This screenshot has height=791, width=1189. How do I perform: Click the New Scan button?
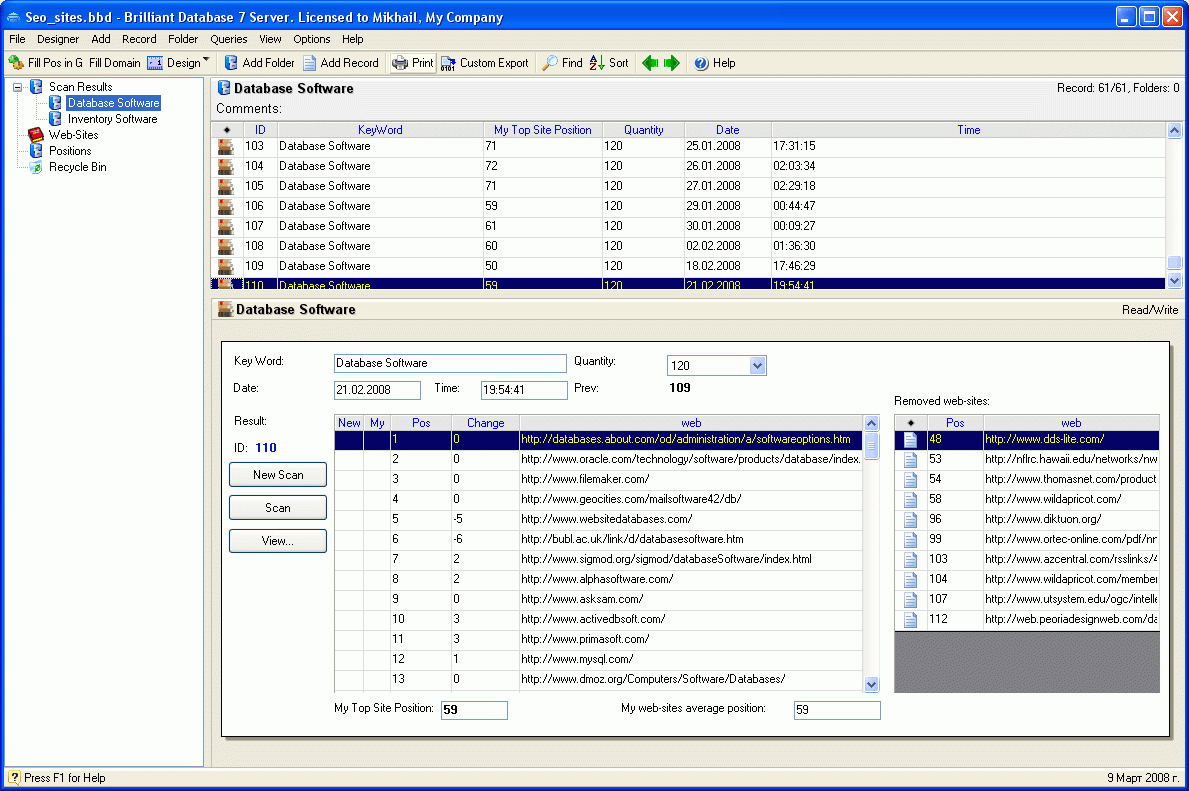pyautogui.click(x=278, y=475)
